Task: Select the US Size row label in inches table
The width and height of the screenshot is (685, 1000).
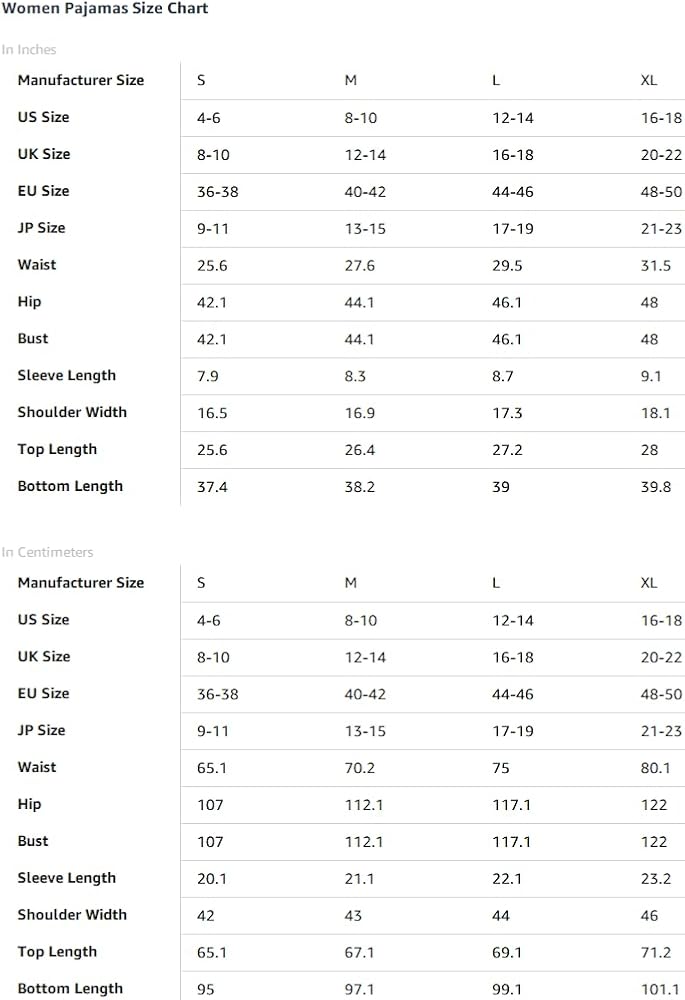Action: (43, 117)
